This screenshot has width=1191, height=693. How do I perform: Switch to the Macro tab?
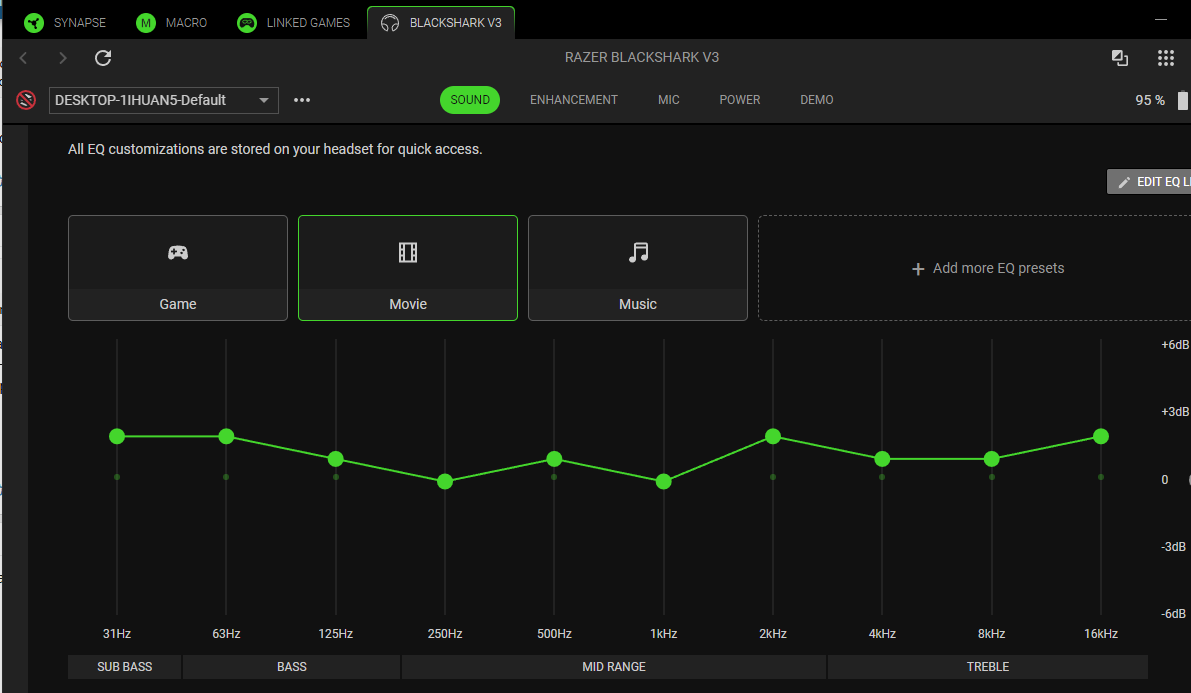coord(172,23)
